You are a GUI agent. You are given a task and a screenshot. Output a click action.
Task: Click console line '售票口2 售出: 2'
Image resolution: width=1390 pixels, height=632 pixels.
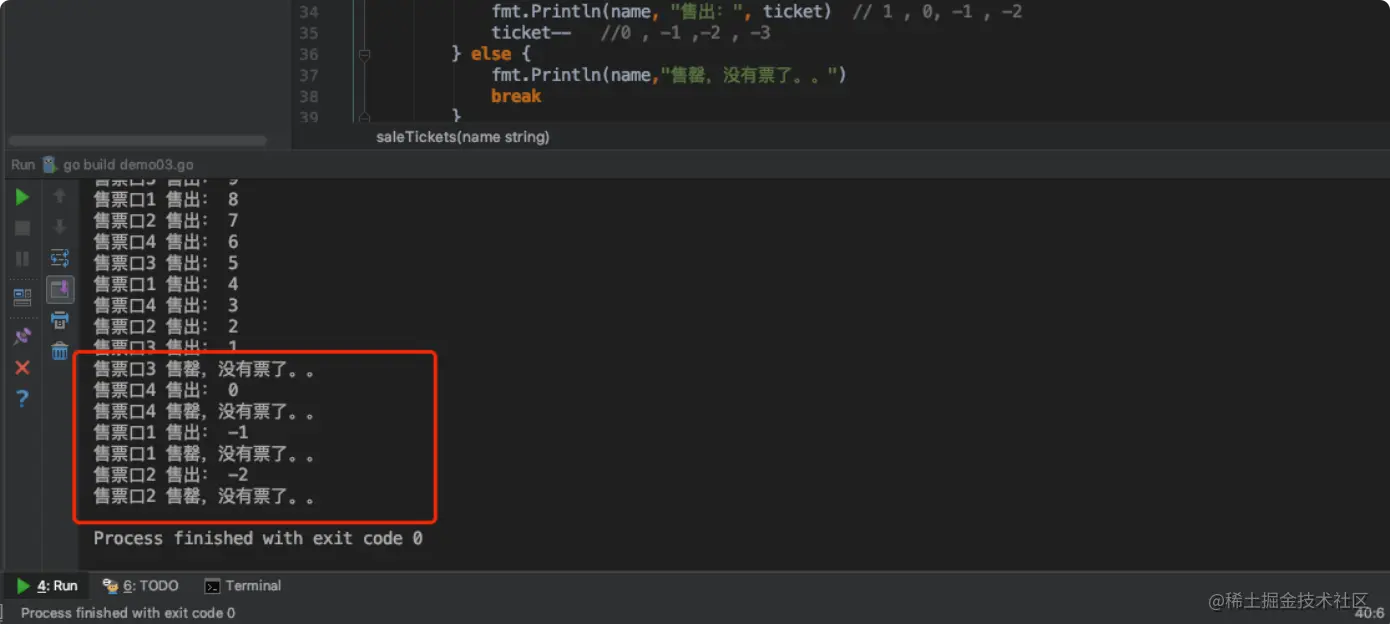(x=166, y=326)
